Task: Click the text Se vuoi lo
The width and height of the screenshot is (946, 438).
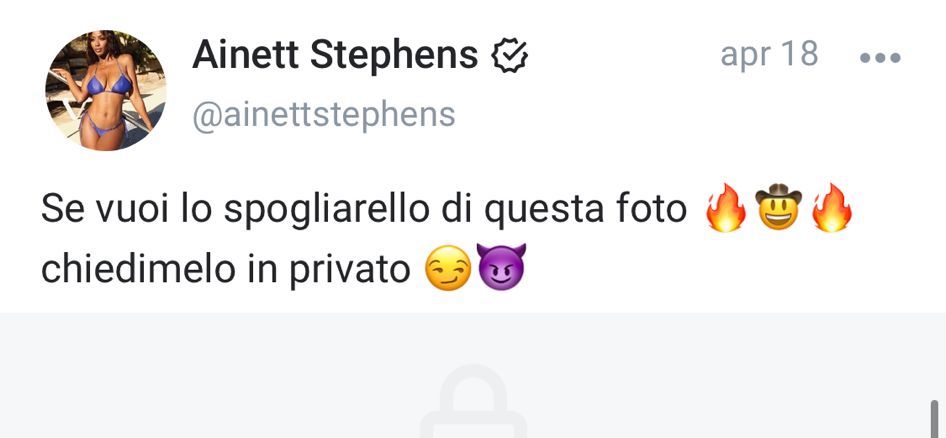Action: click(127, 209)
